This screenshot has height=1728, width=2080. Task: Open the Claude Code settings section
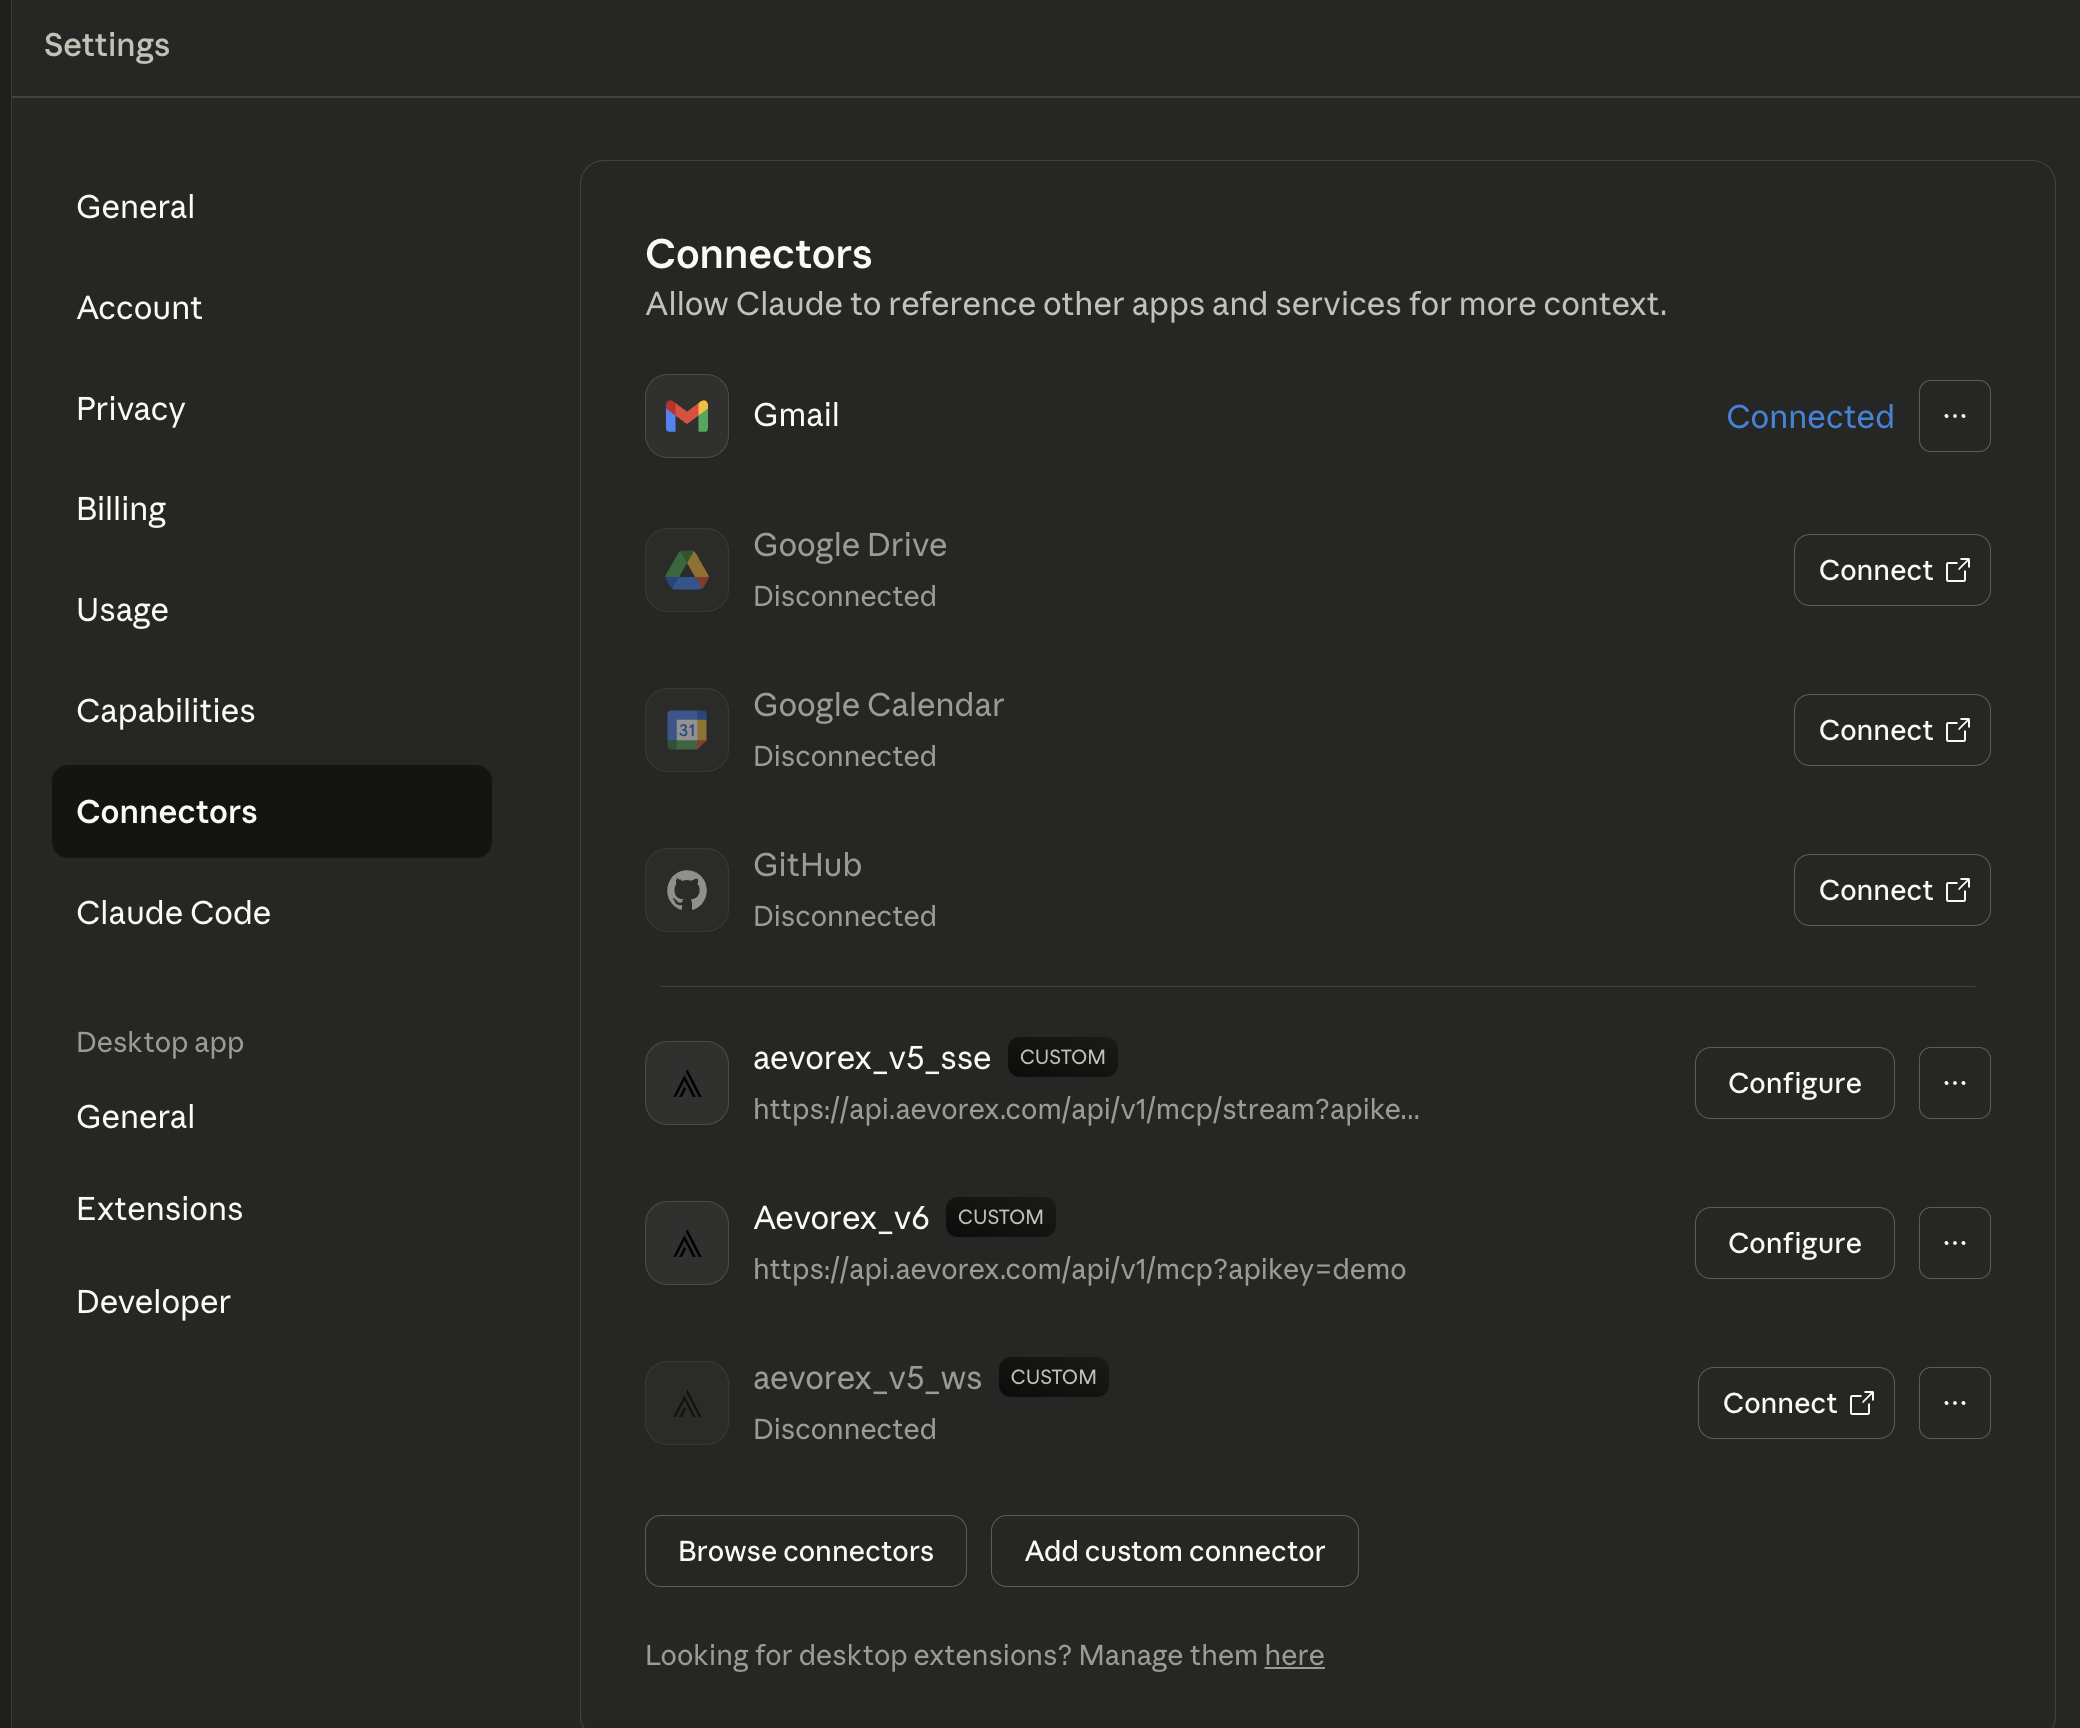(x=173, y=912)
